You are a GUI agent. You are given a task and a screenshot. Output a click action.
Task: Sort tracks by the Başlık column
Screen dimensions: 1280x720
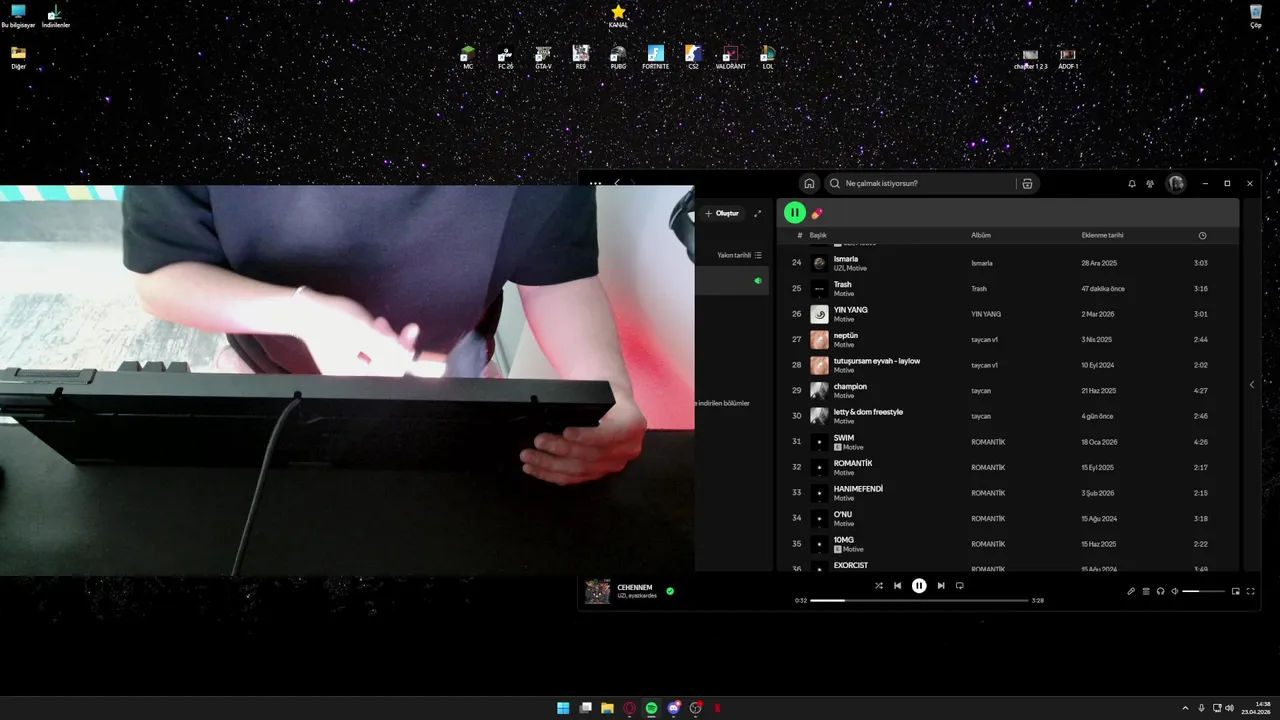point(818,235)
